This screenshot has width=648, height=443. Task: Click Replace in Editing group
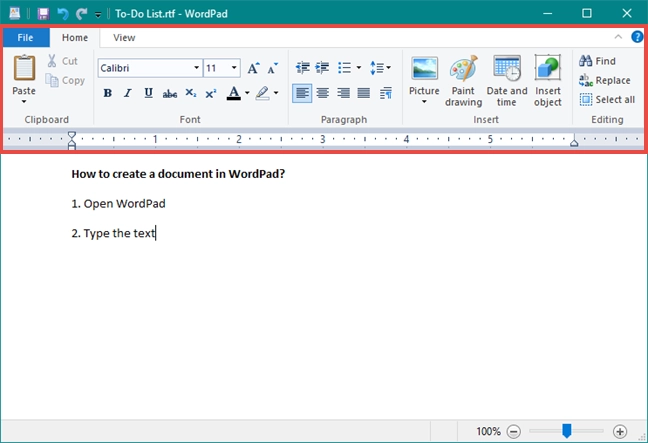point(605,80)
